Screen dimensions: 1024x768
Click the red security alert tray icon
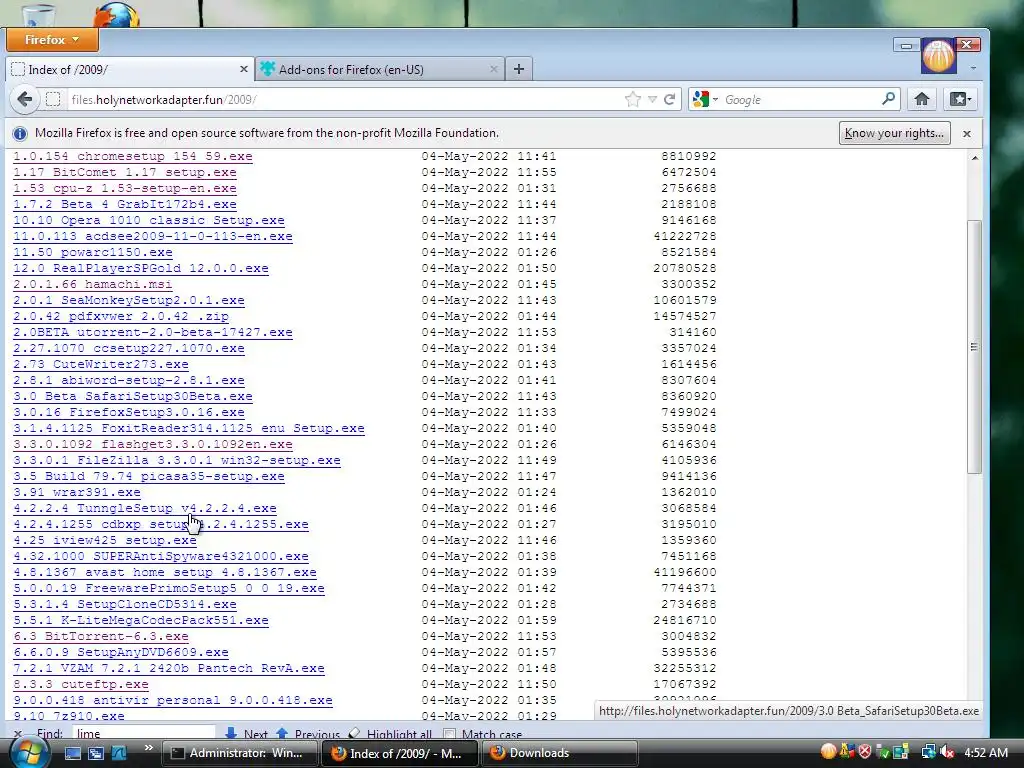865,753
